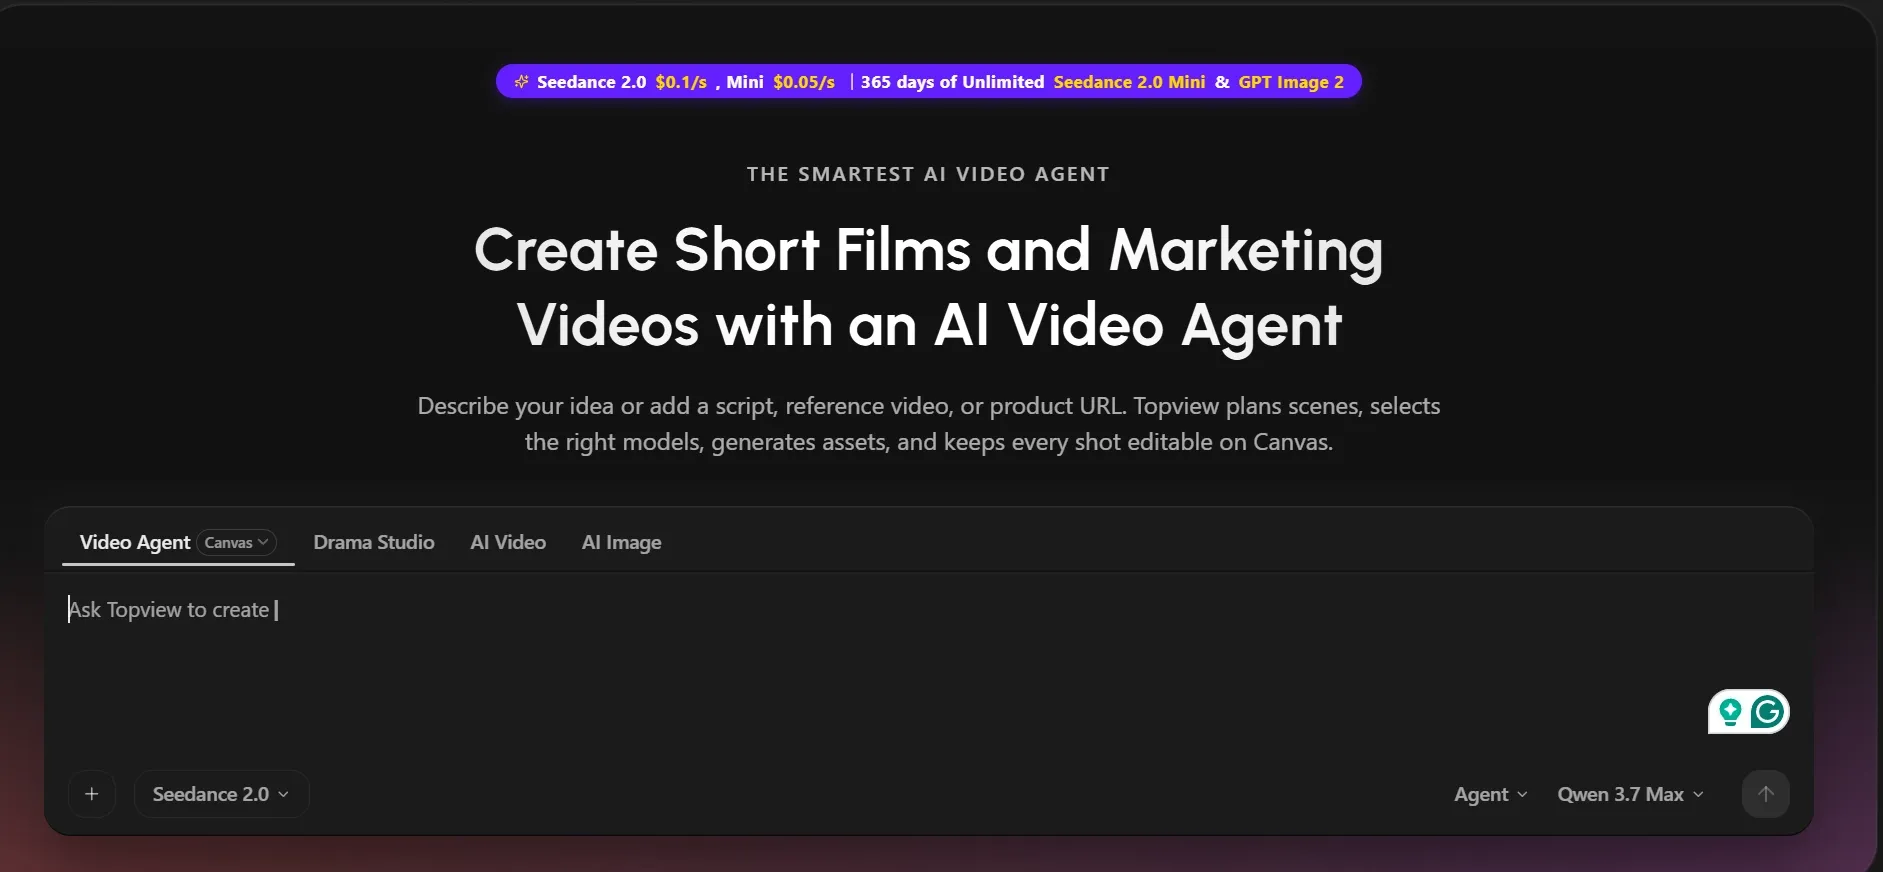1883x872 pixels.
Task: Open the Qwen 3.7 Max model selector
Action: [1630, 794]
